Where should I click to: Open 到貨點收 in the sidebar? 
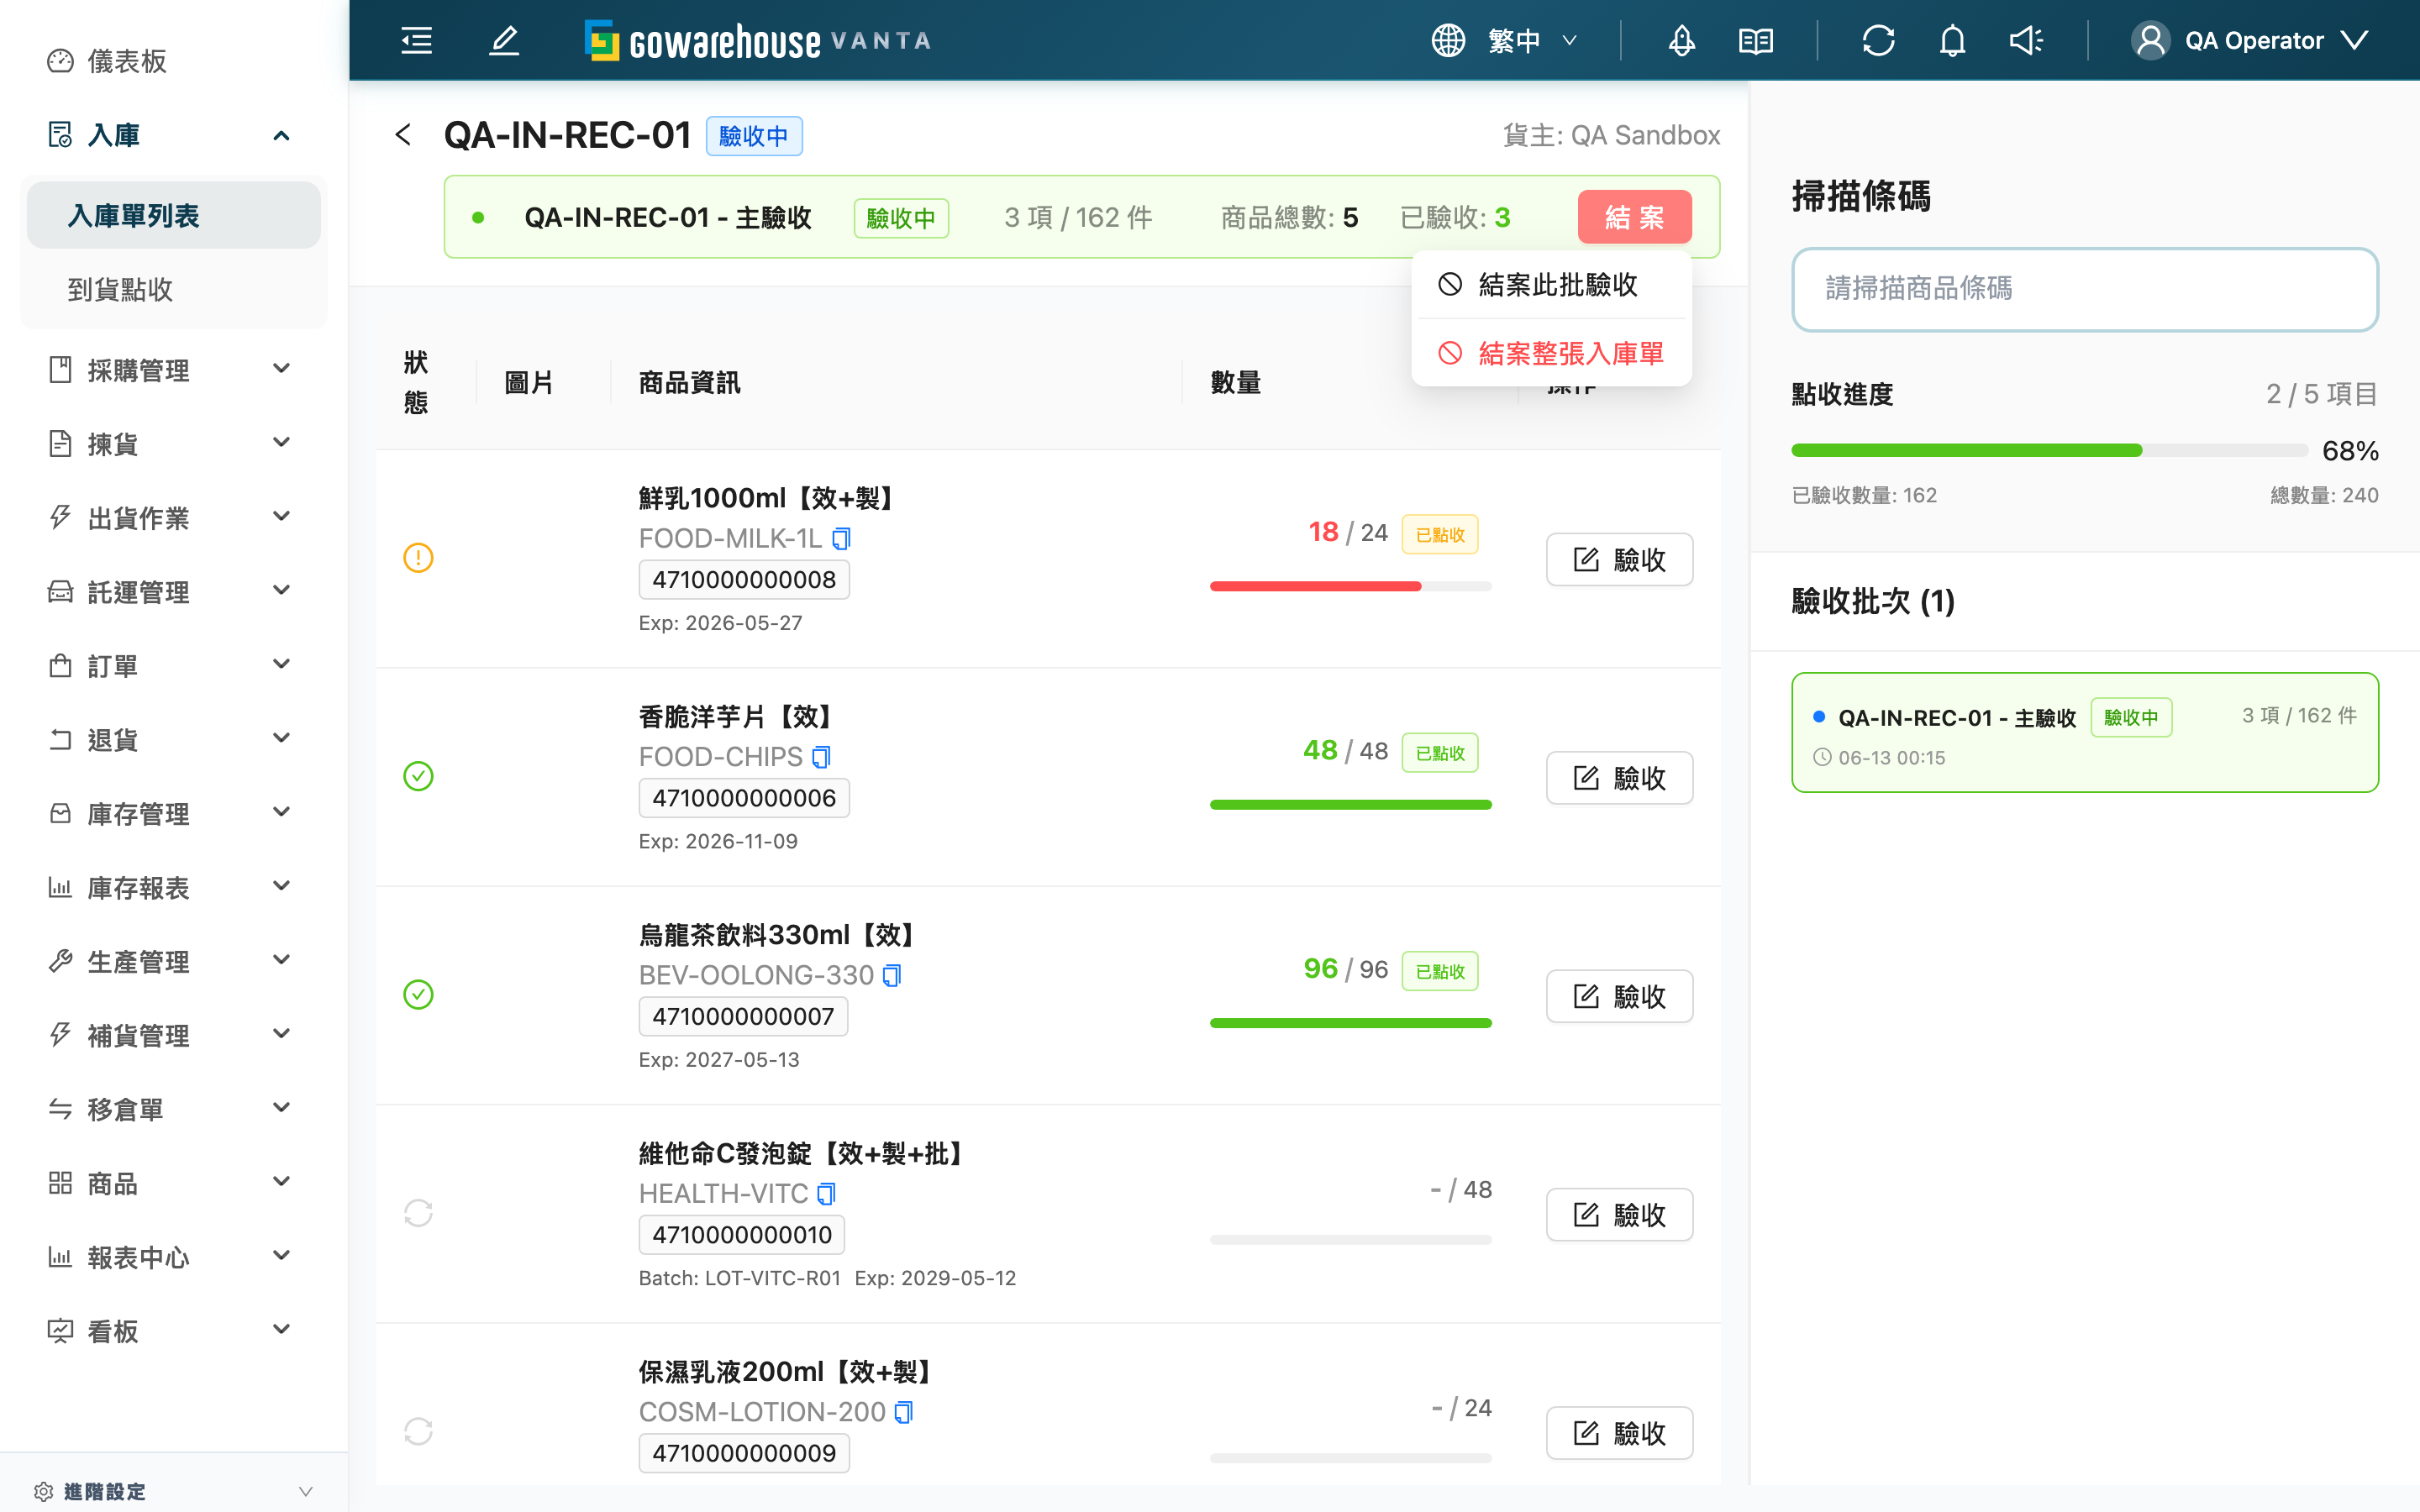[174, 289]
